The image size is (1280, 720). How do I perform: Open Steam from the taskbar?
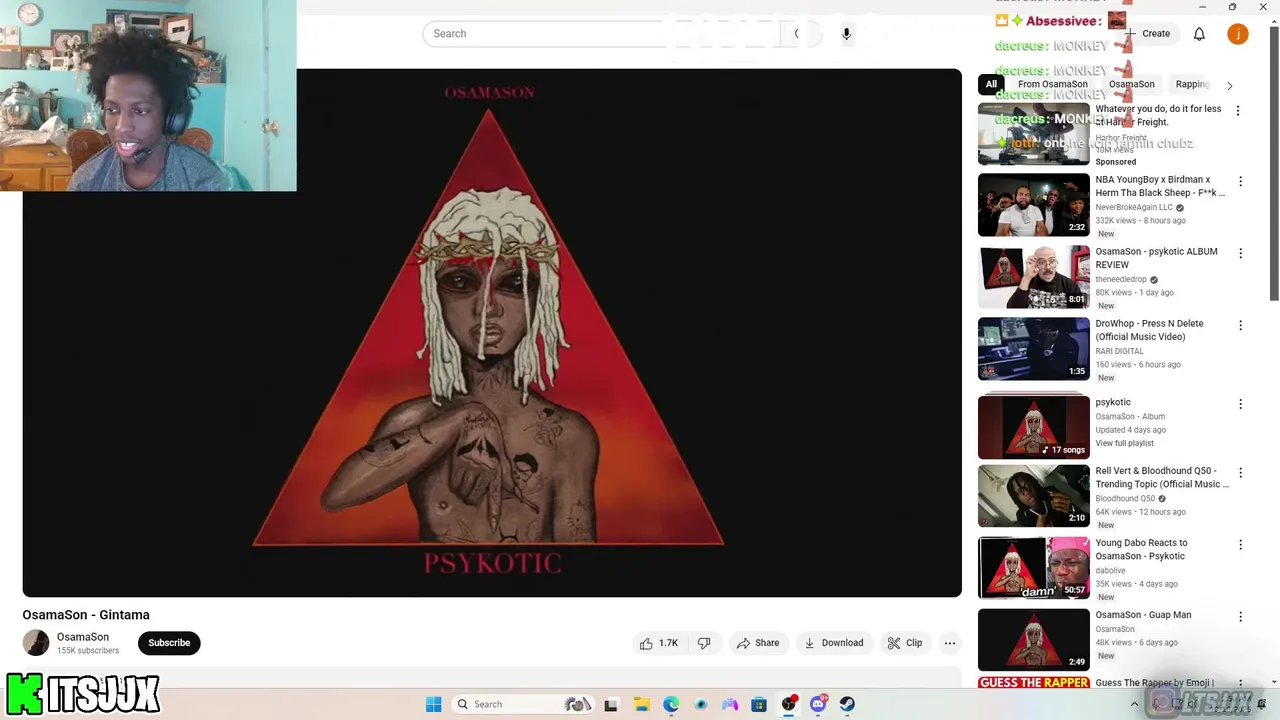(x=848, y=704)
